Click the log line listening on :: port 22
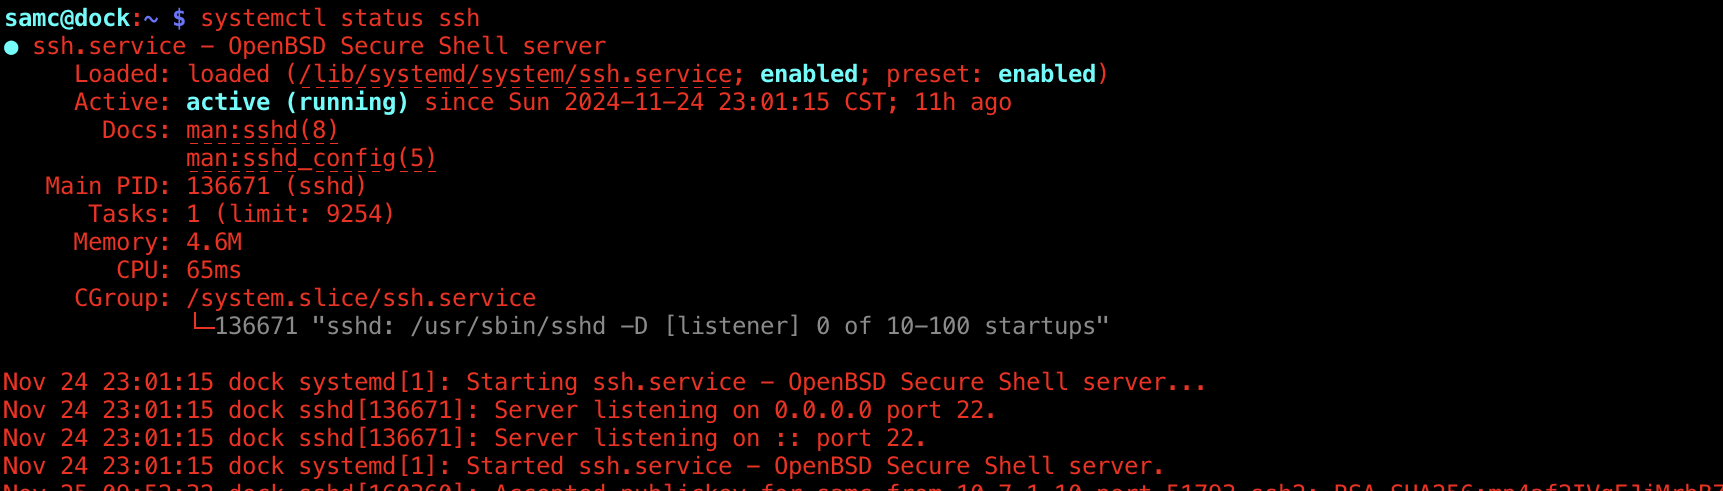Screen dimensions: 1723x491 tap(464, 438)
